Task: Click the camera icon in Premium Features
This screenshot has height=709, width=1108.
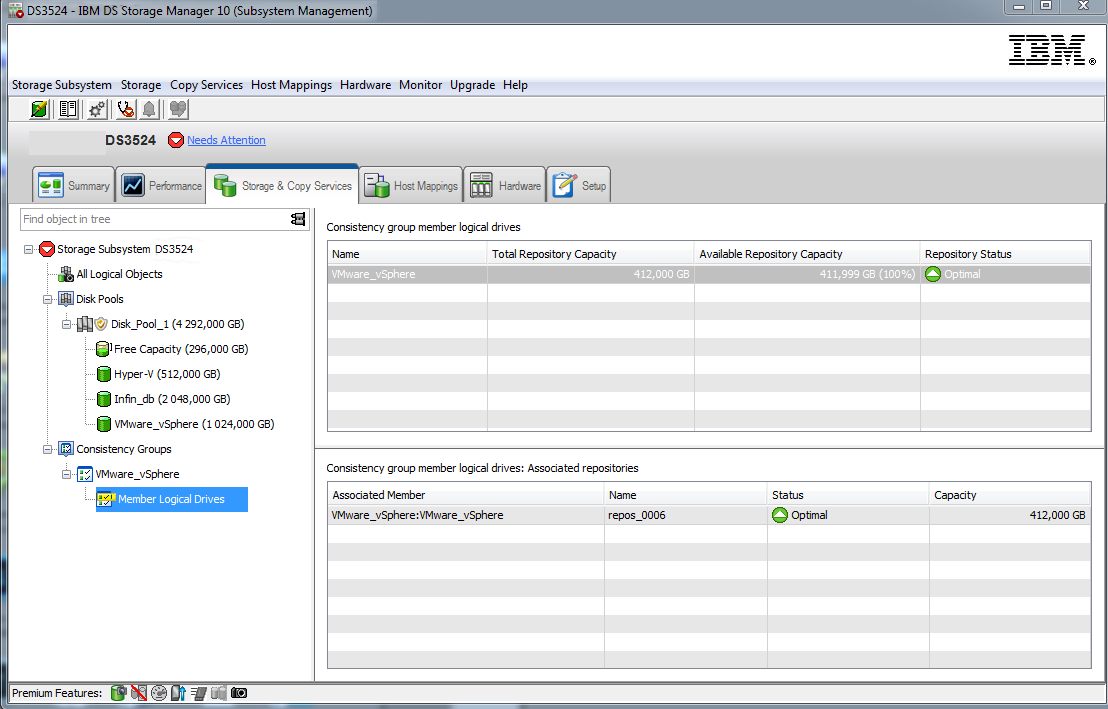Action: (239, 692)
